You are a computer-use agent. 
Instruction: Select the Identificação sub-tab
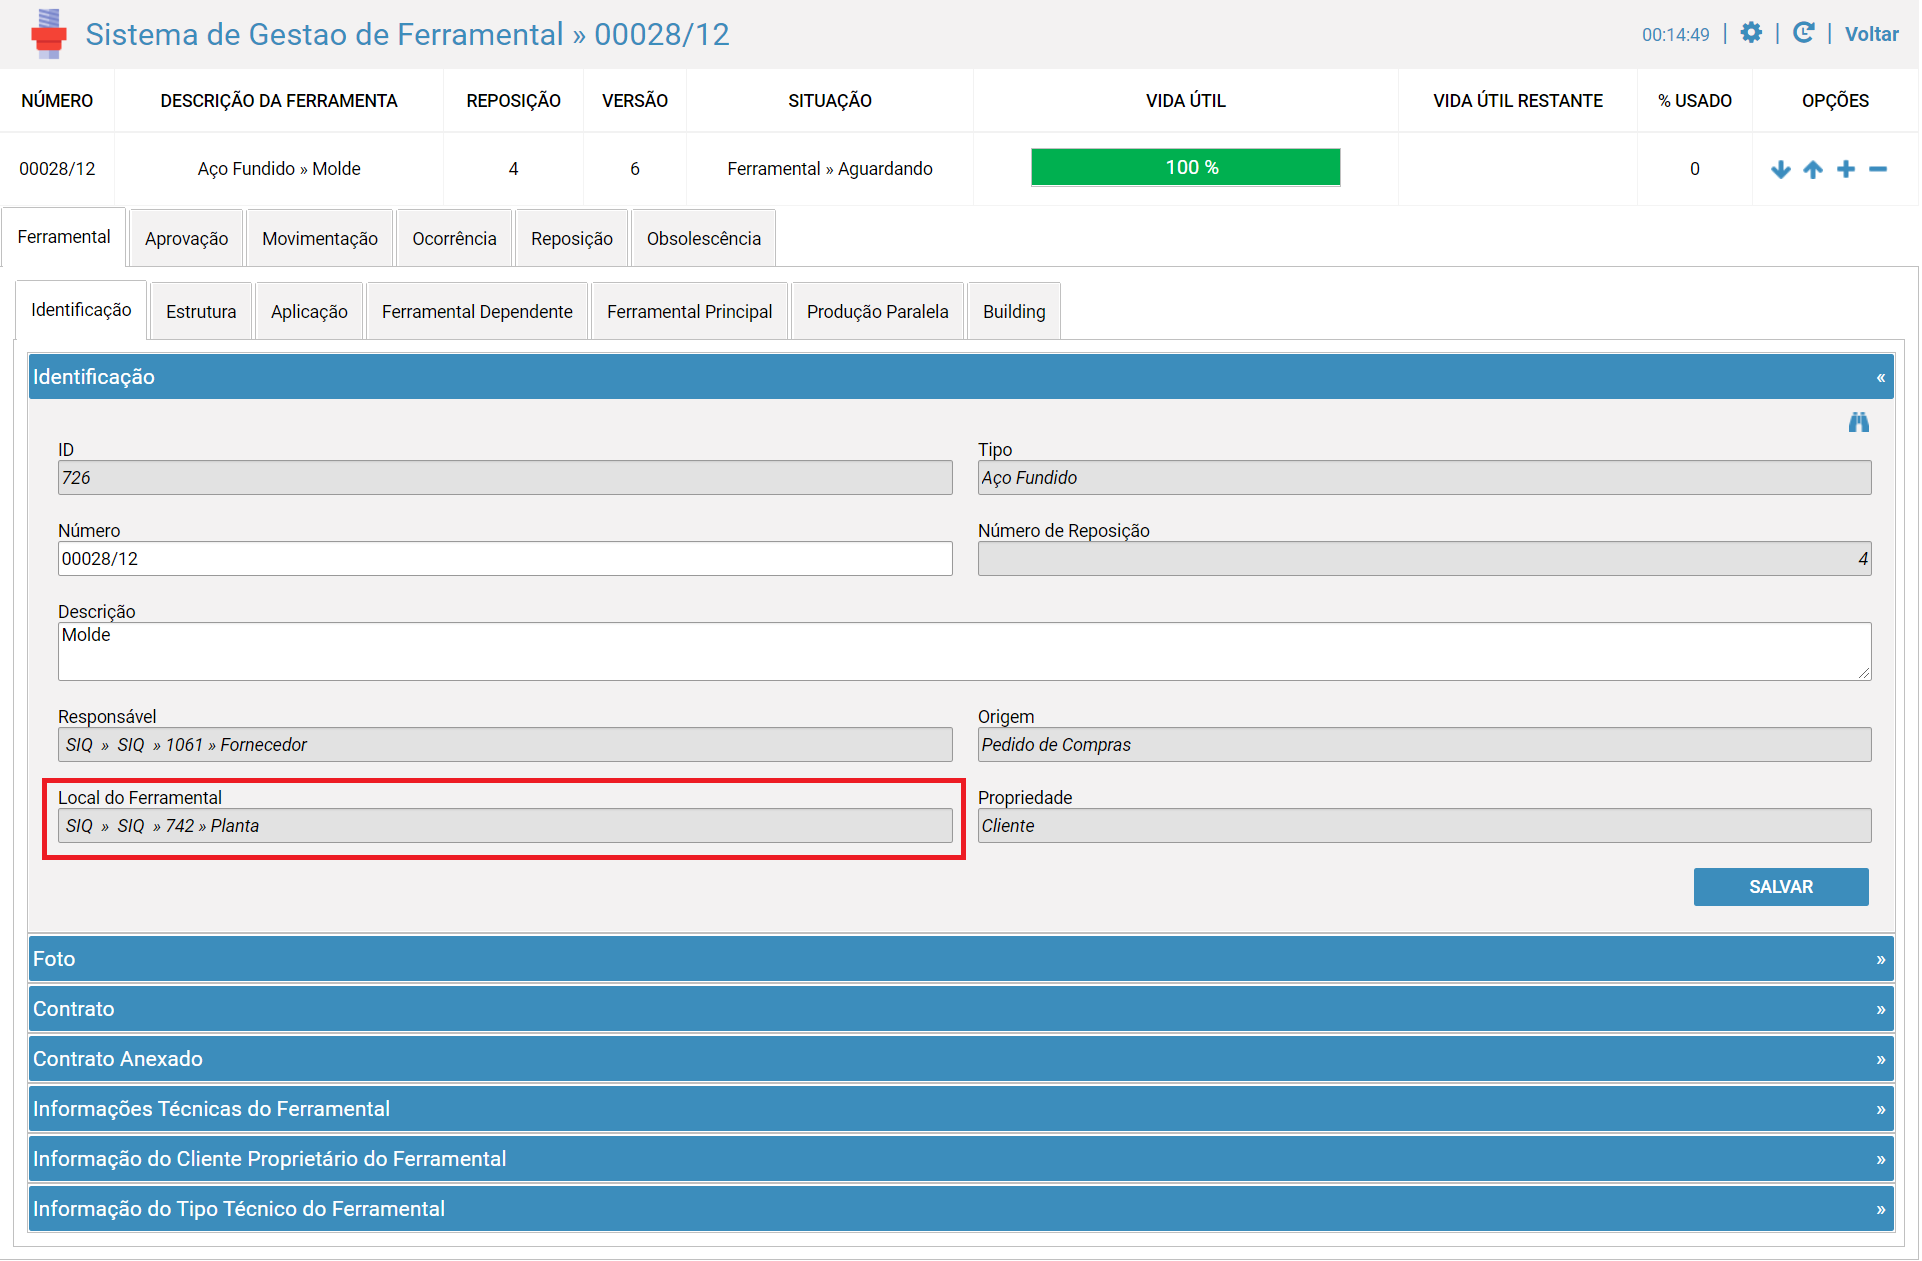(x=81, y=310)
